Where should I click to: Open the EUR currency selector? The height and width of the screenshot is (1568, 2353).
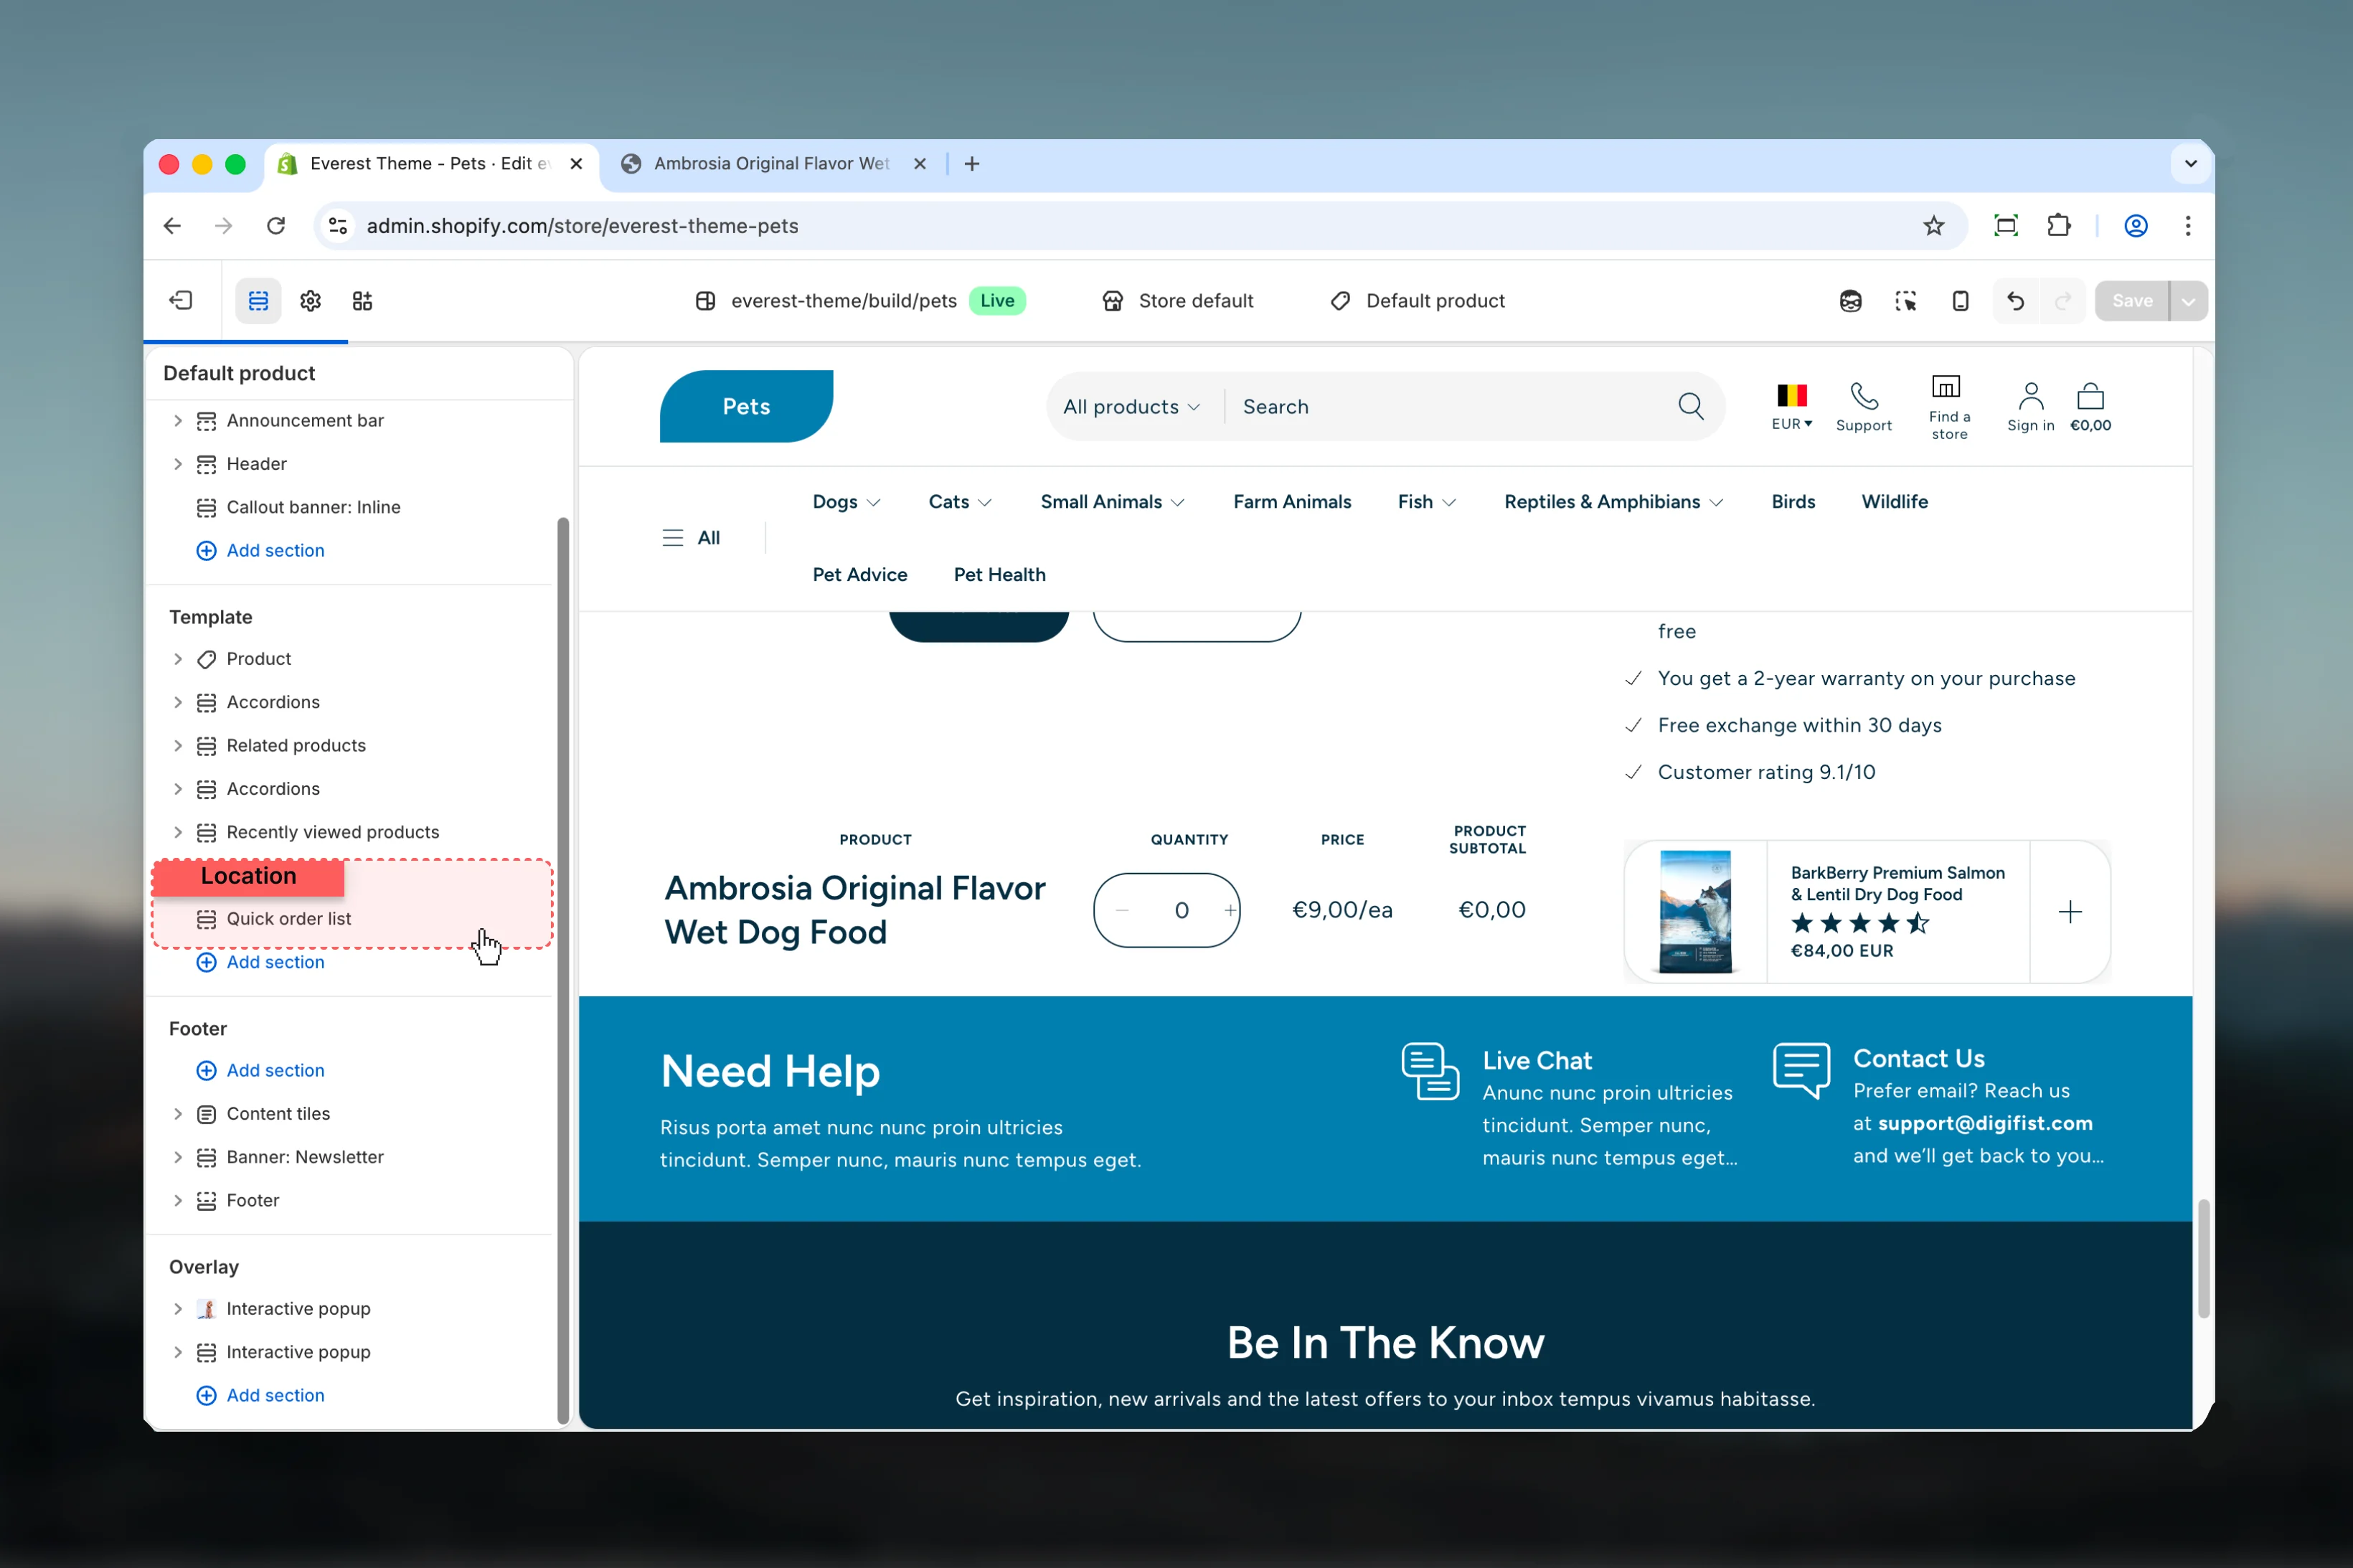click(1792, 407)
